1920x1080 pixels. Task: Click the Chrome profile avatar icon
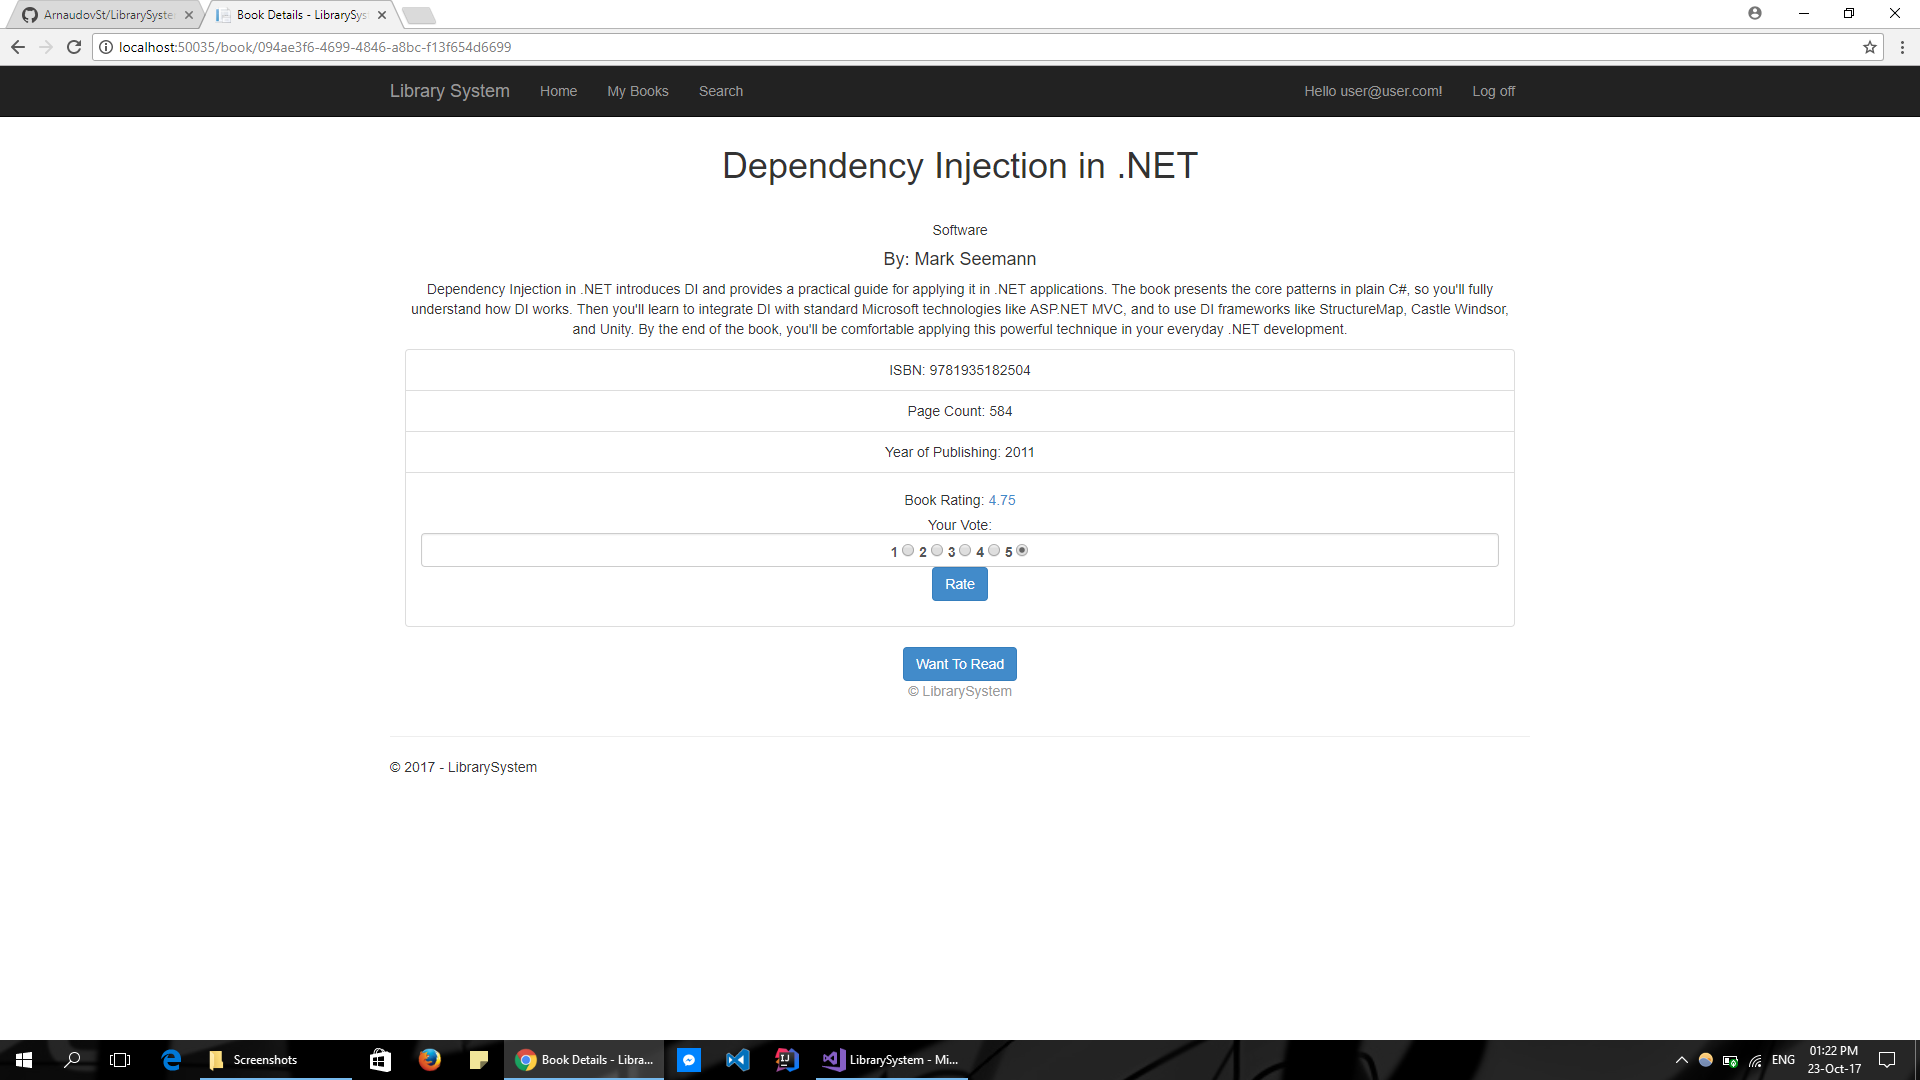coord(1754,14)
